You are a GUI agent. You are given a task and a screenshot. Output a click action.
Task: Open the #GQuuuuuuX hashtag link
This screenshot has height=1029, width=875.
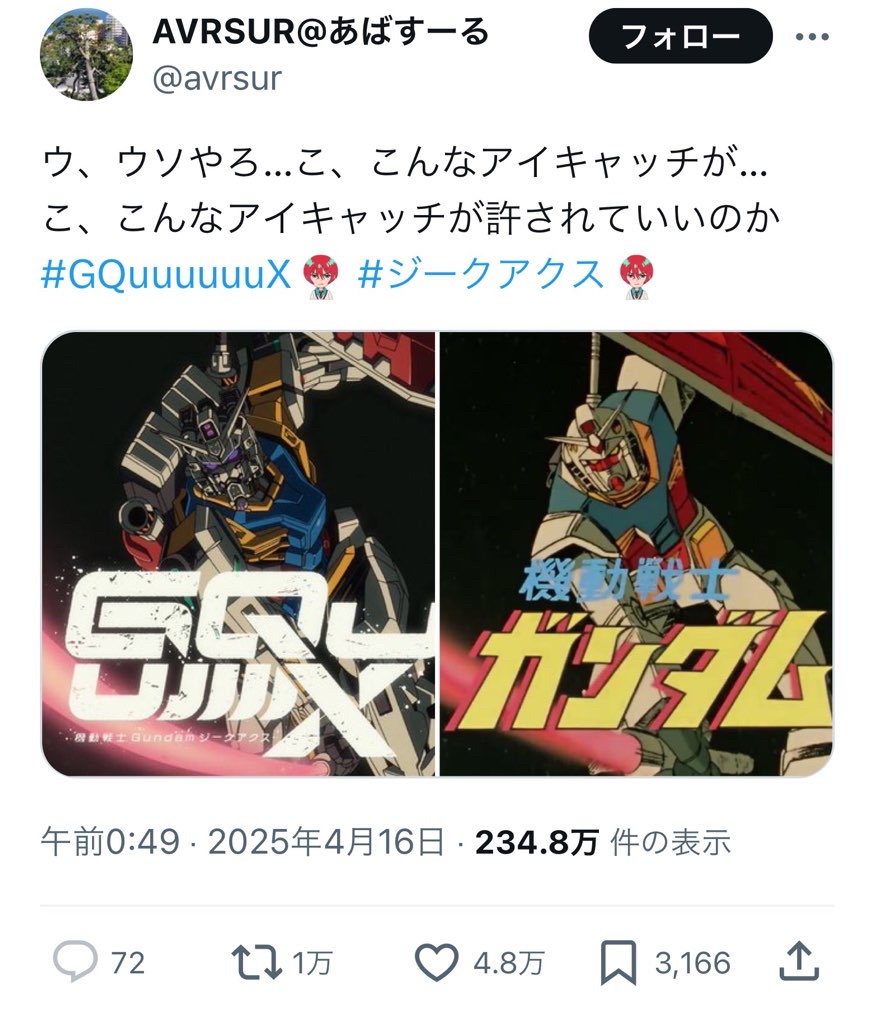click(x=166, y=274)
